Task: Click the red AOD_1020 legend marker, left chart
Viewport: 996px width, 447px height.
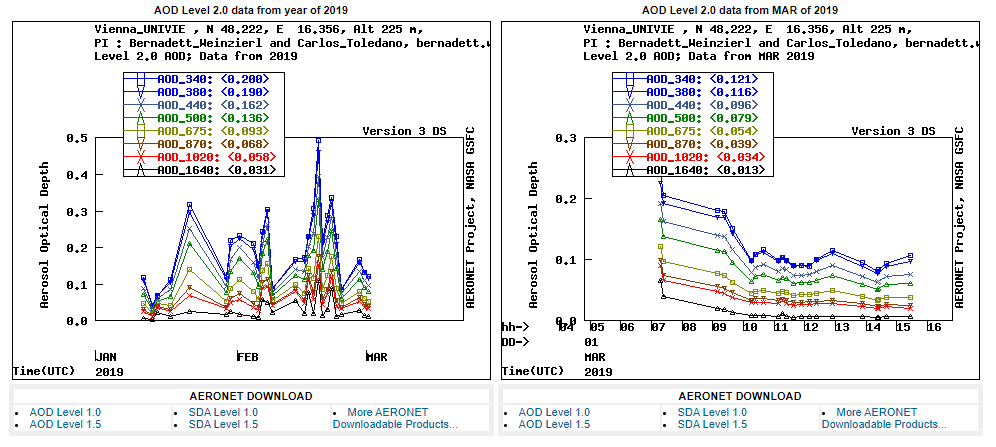Action: pyautogui.click(x=141, y=158)
